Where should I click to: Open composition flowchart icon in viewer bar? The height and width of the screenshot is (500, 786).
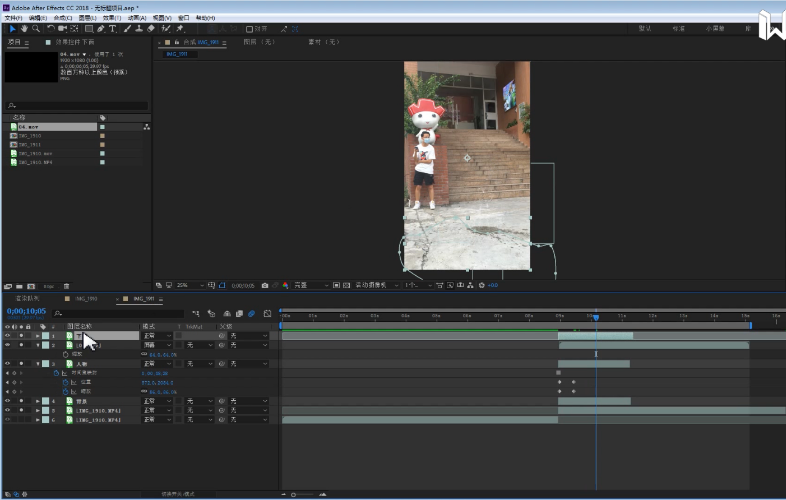(x=470, y=285)
